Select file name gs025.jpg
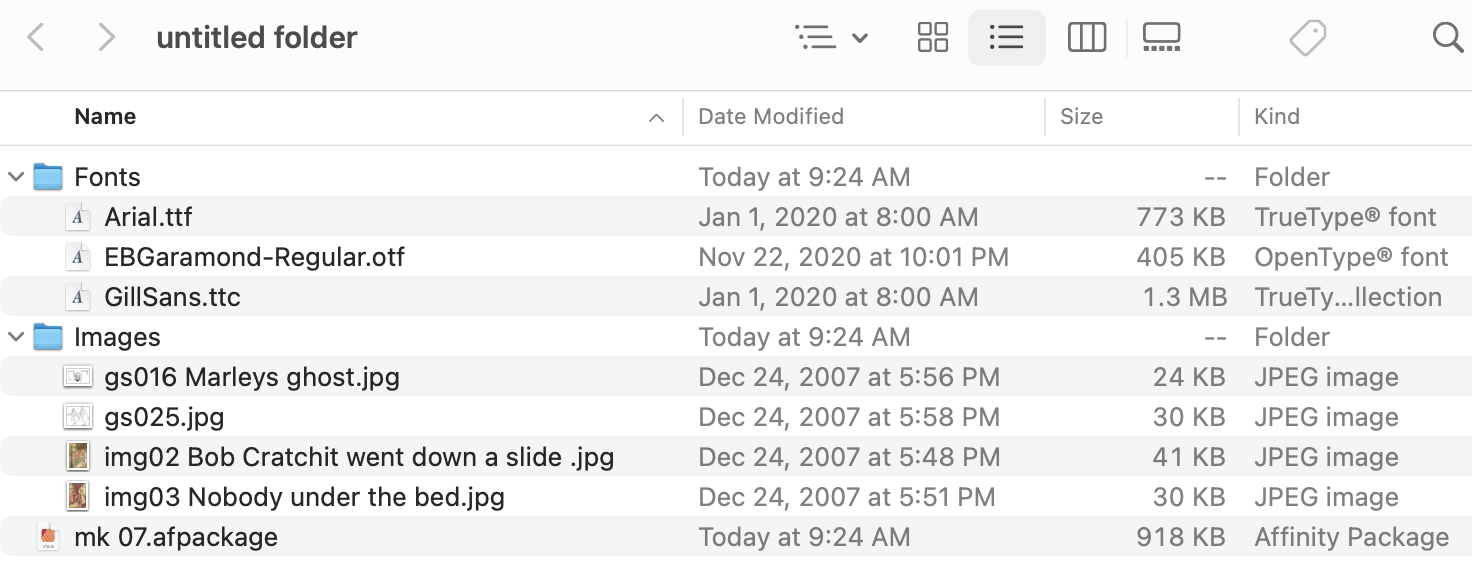This screenshot has height=570, width=1472. point(164,417)
